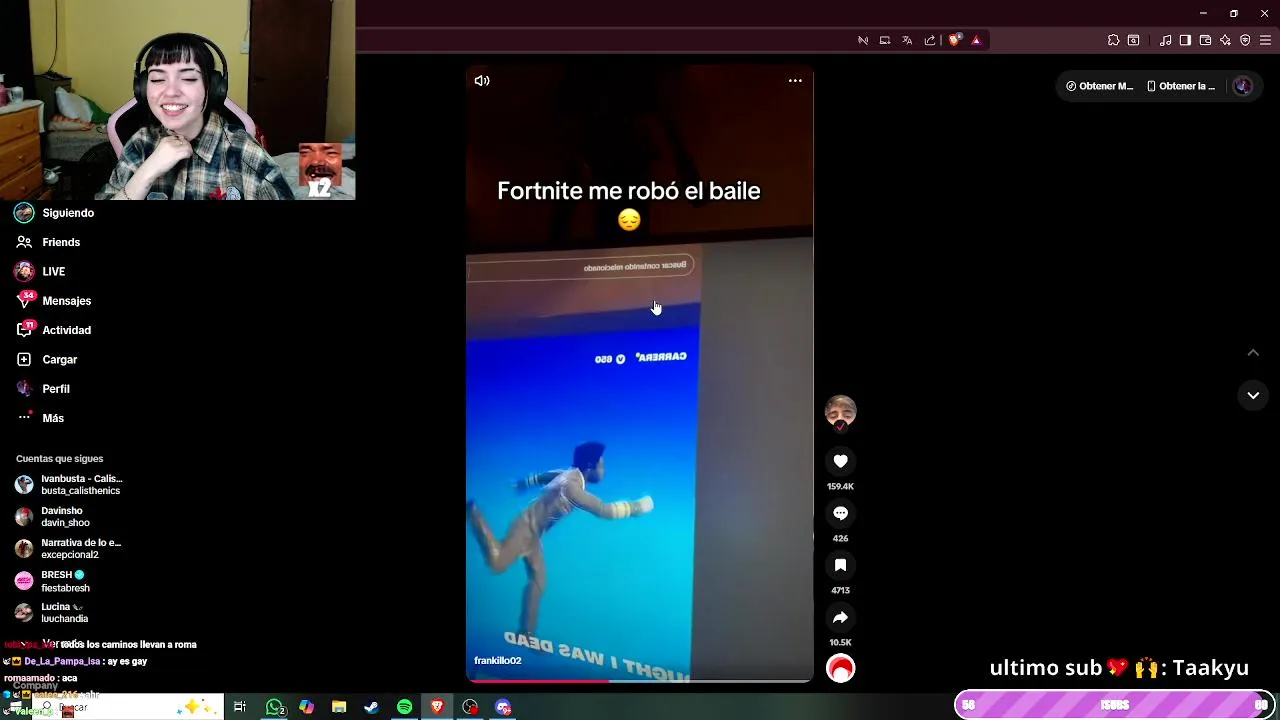1280x720 pixels.
Task: Open Leo AI sparkle icon
Action: point(1225,40)
